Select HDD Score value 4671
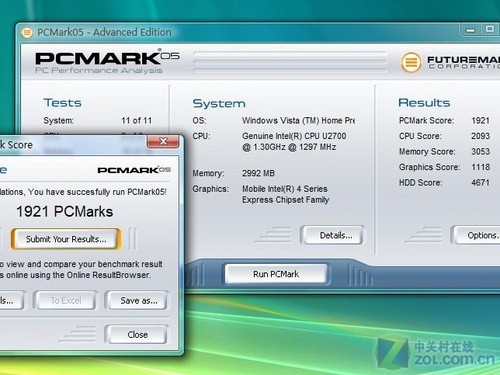This screenshot has width=500, height=375. tap(480, 182)
